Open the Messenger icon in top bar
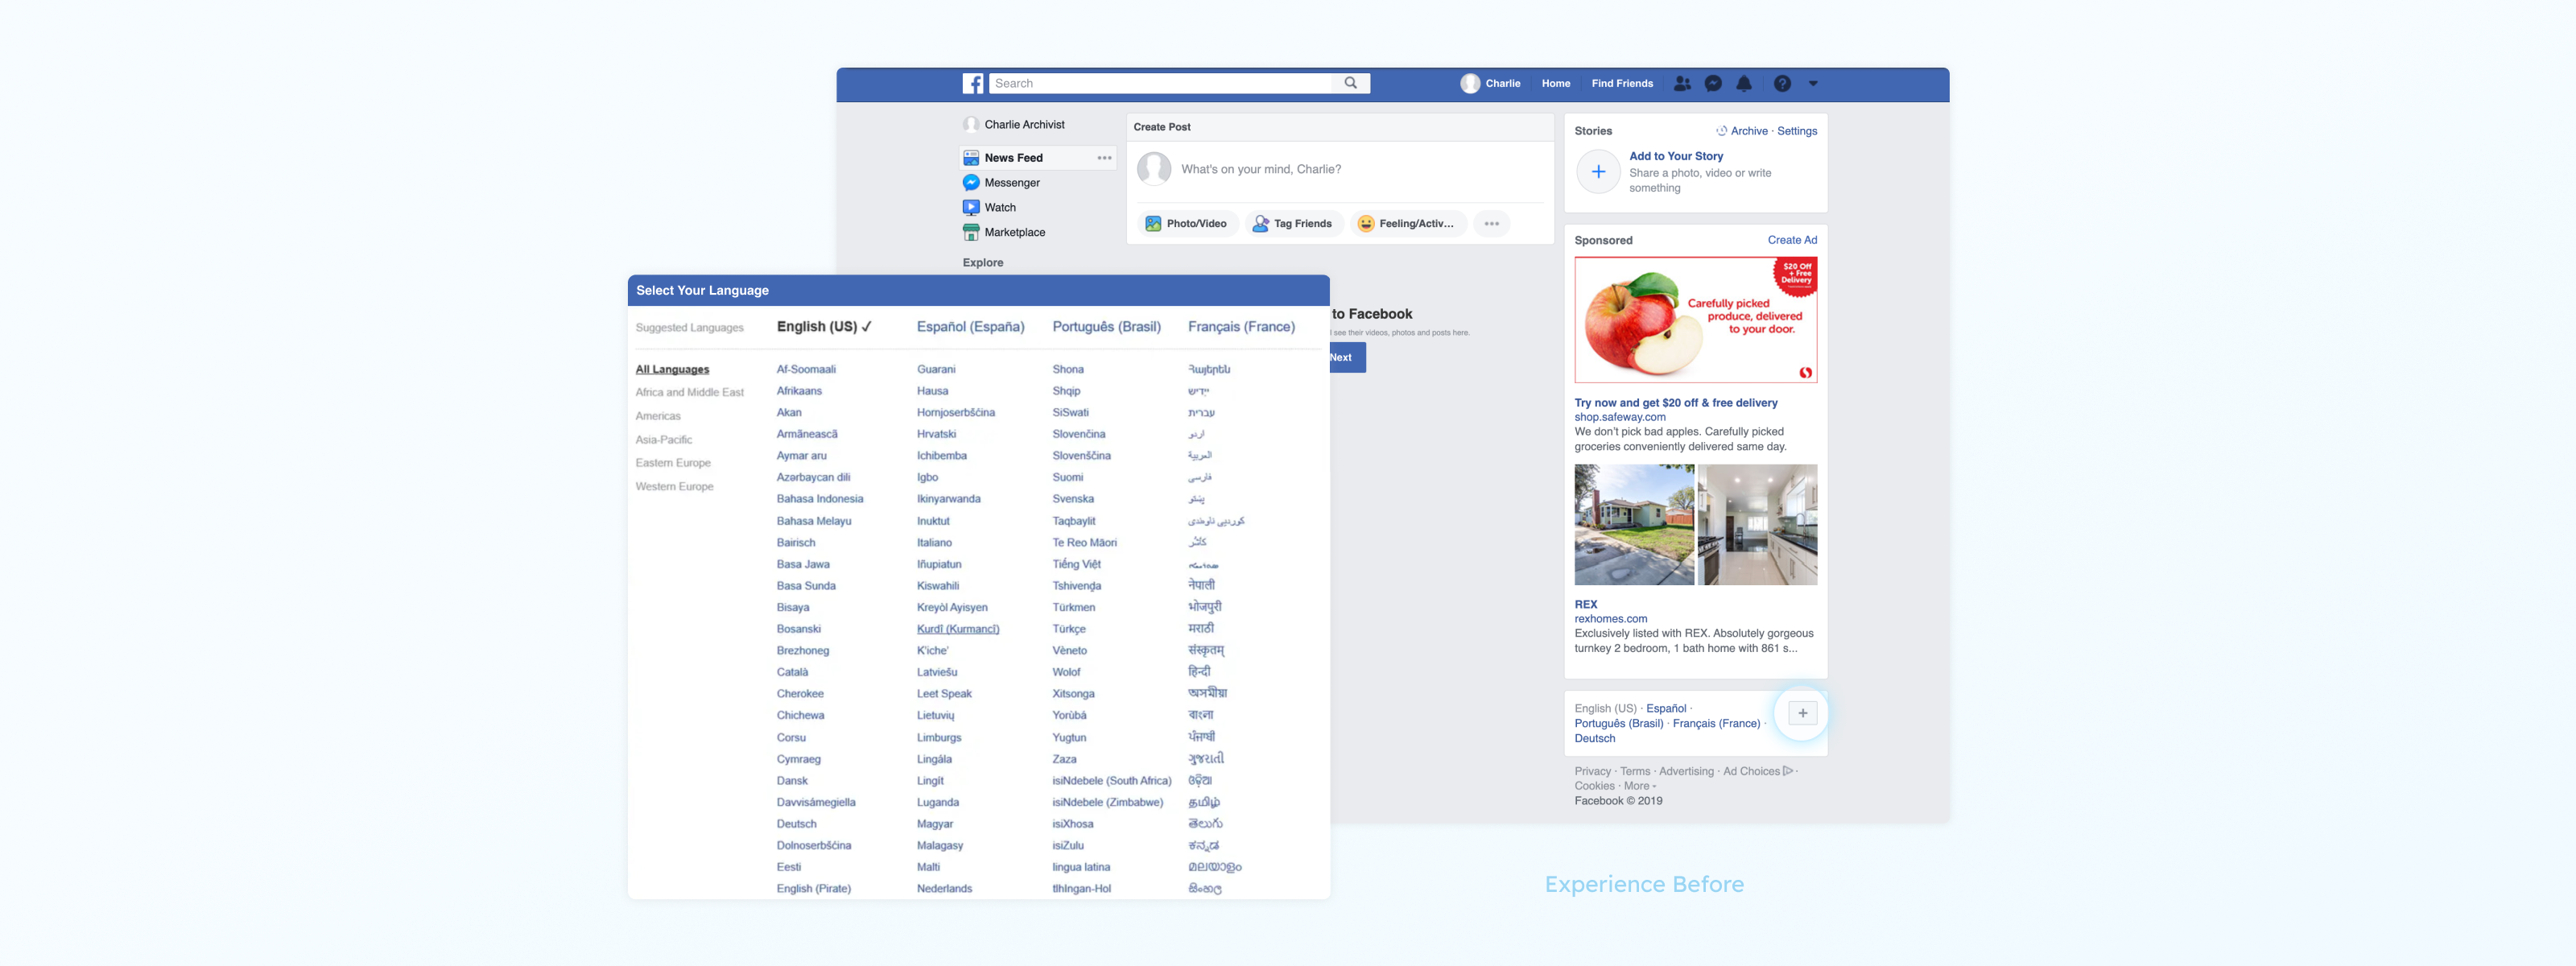2576x966 pixels. tap(1713, 84)
